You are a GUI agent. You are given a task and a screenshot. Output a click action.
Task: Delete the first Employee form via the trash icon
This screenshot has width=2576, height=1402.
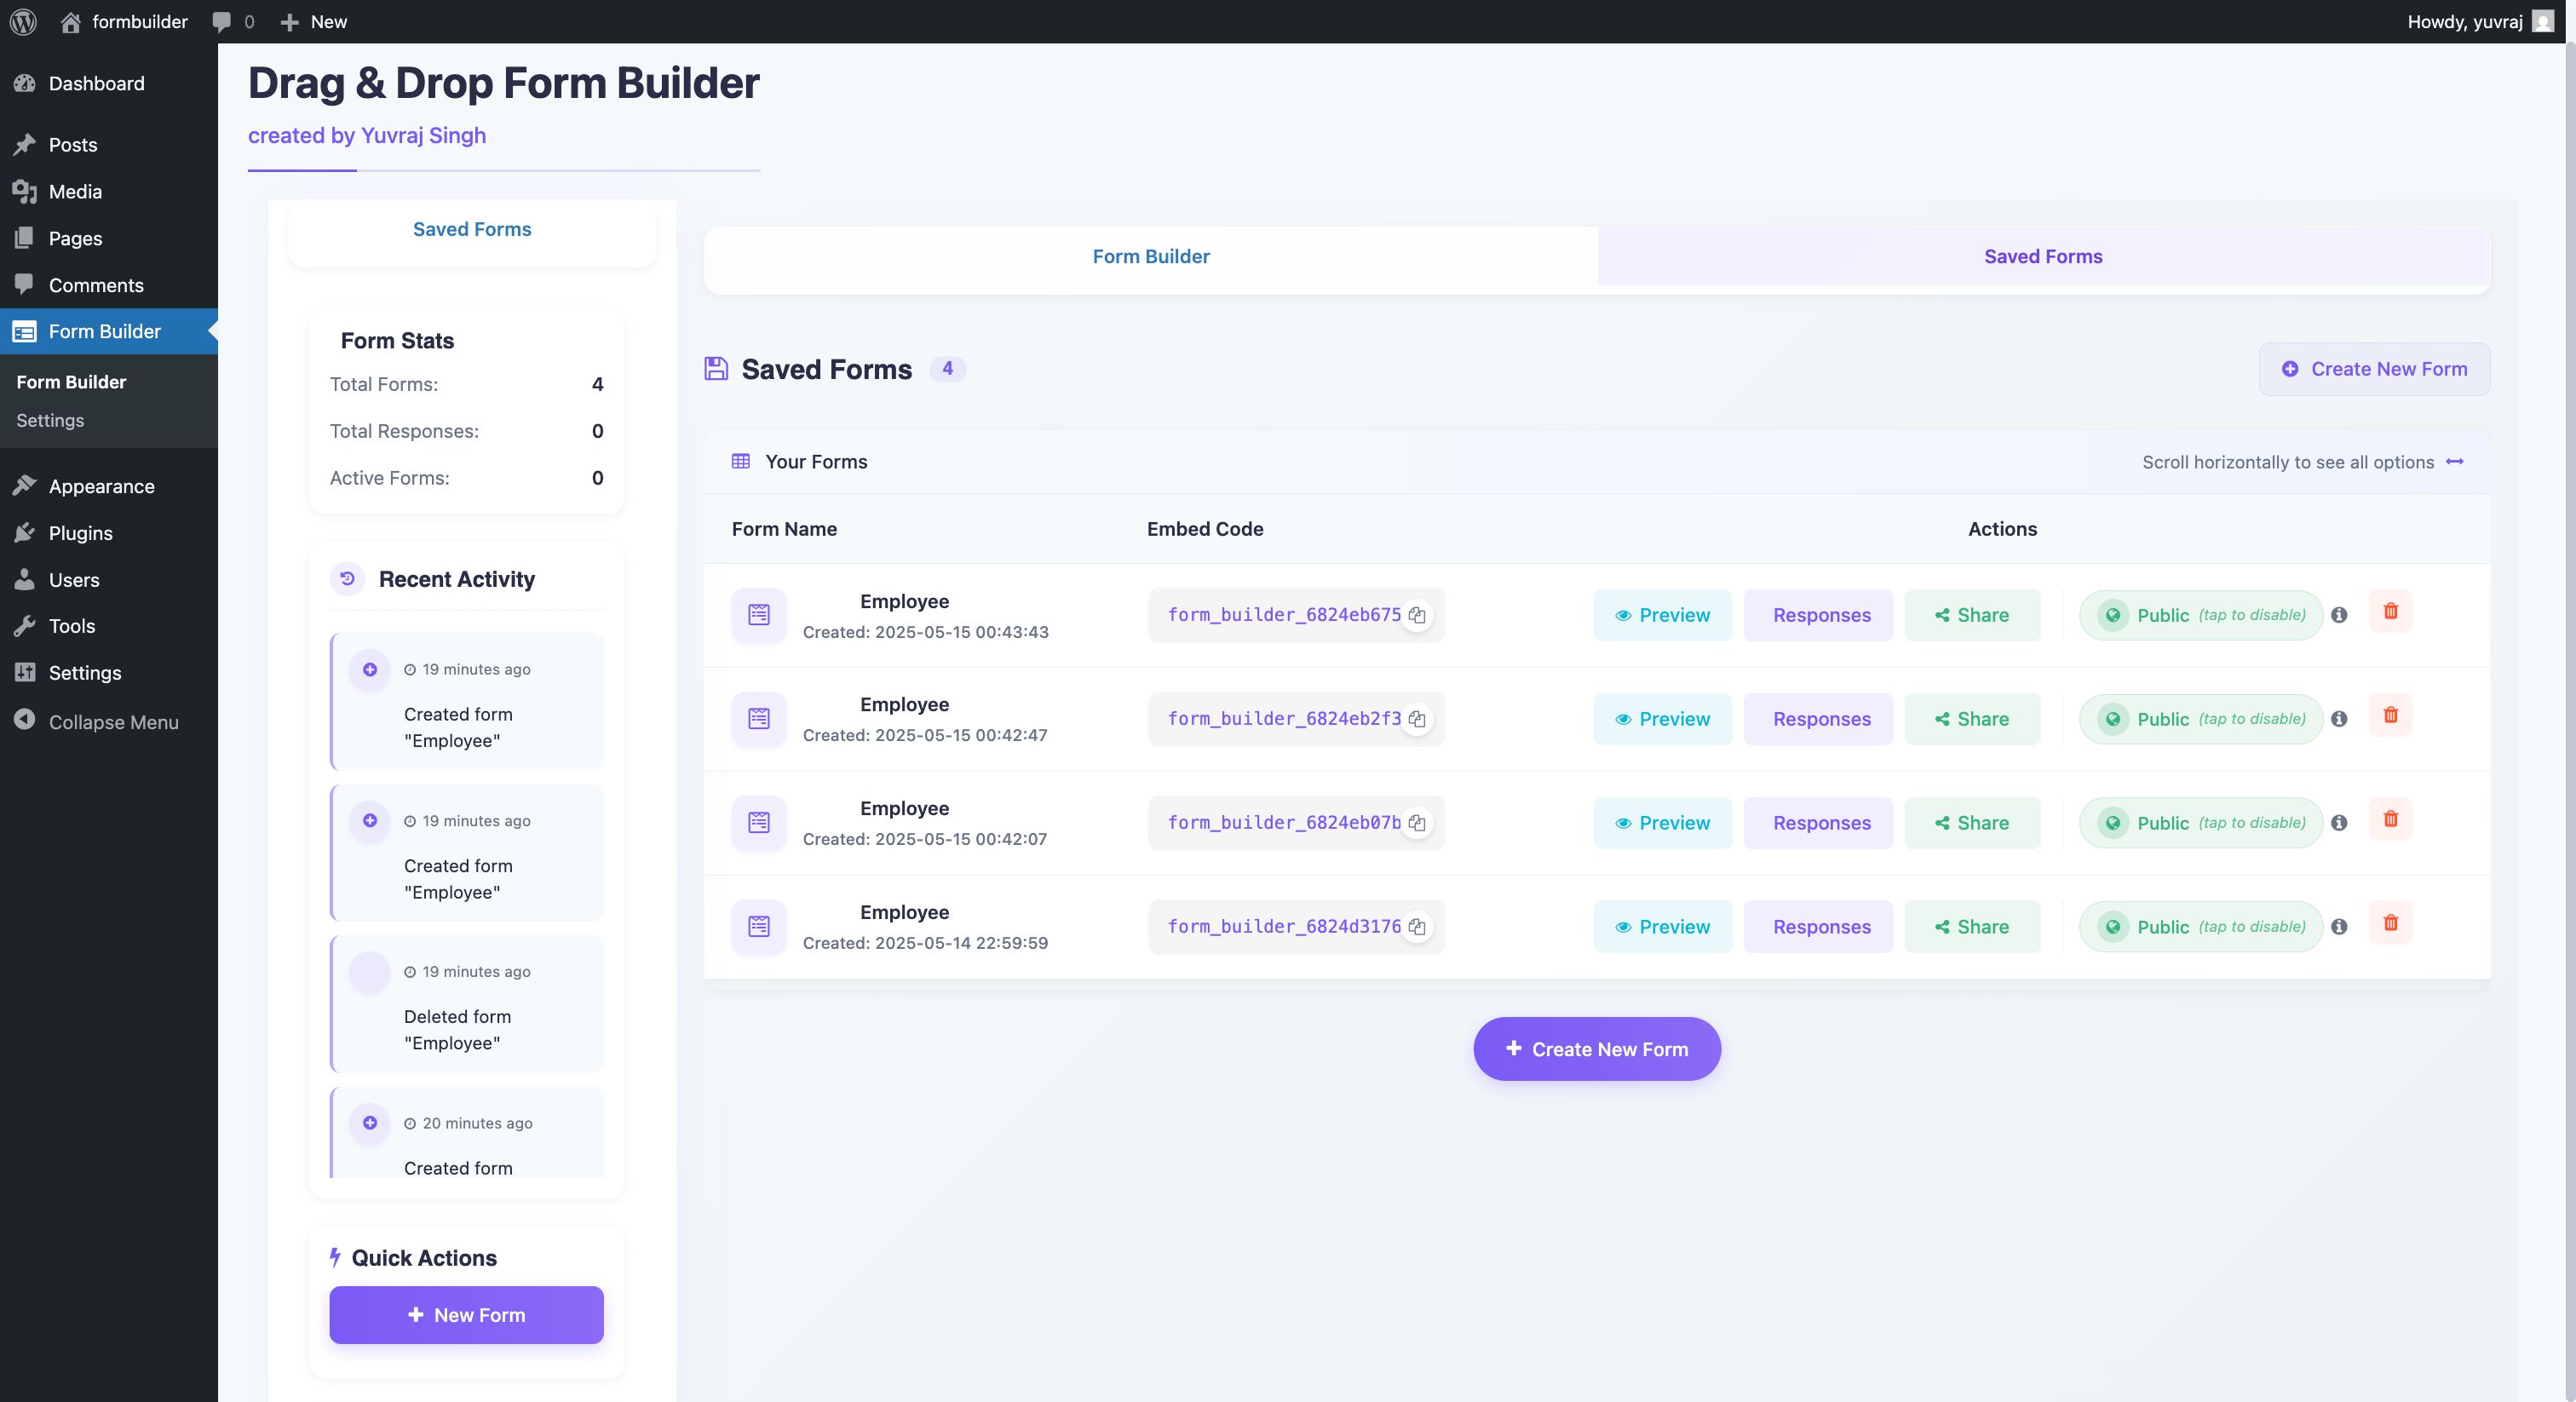(2390, 611)
